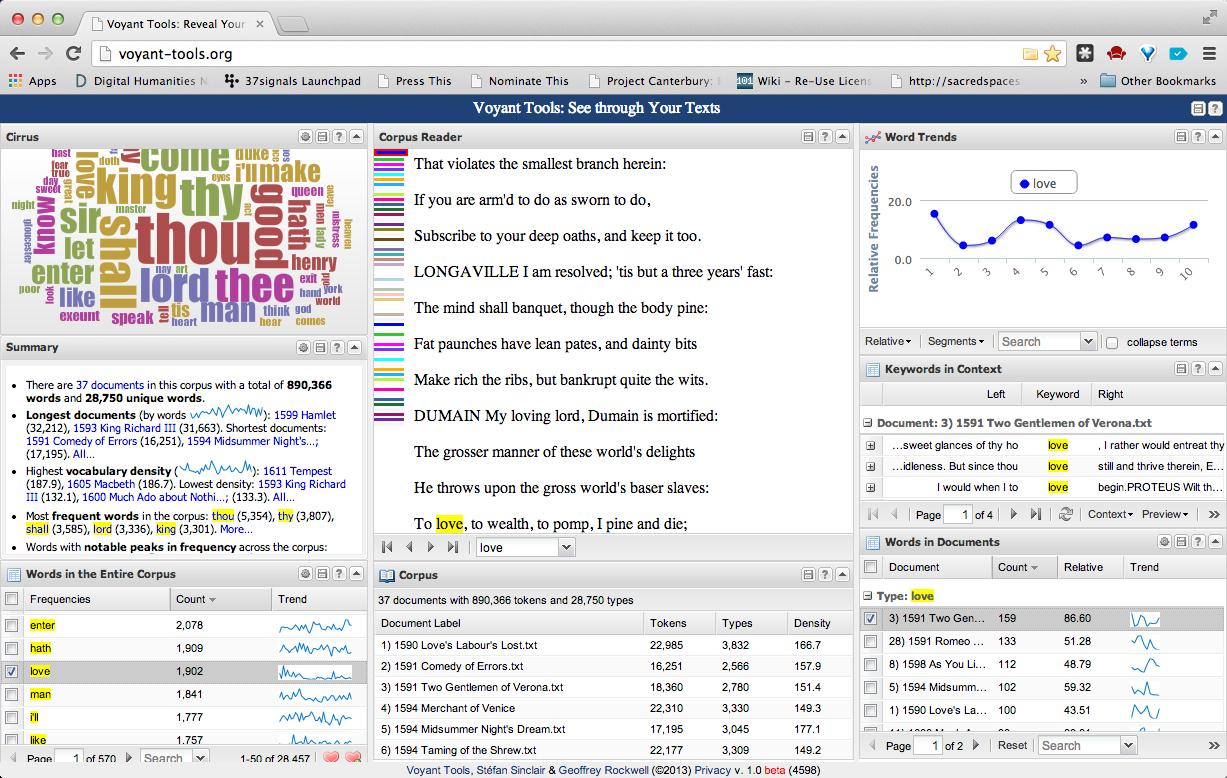
Task: Go to next page of Keywords in Context
Action: click(x=1013, y=514)
